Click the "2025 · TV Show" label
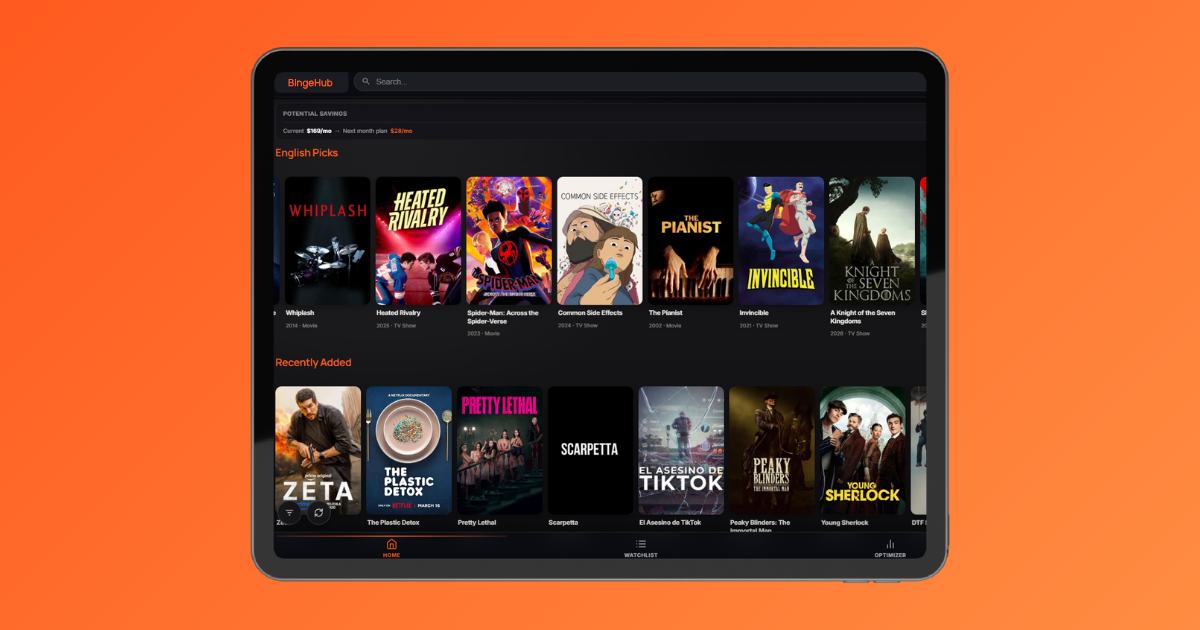1200x630 pixels. click(x=395, y=325)
